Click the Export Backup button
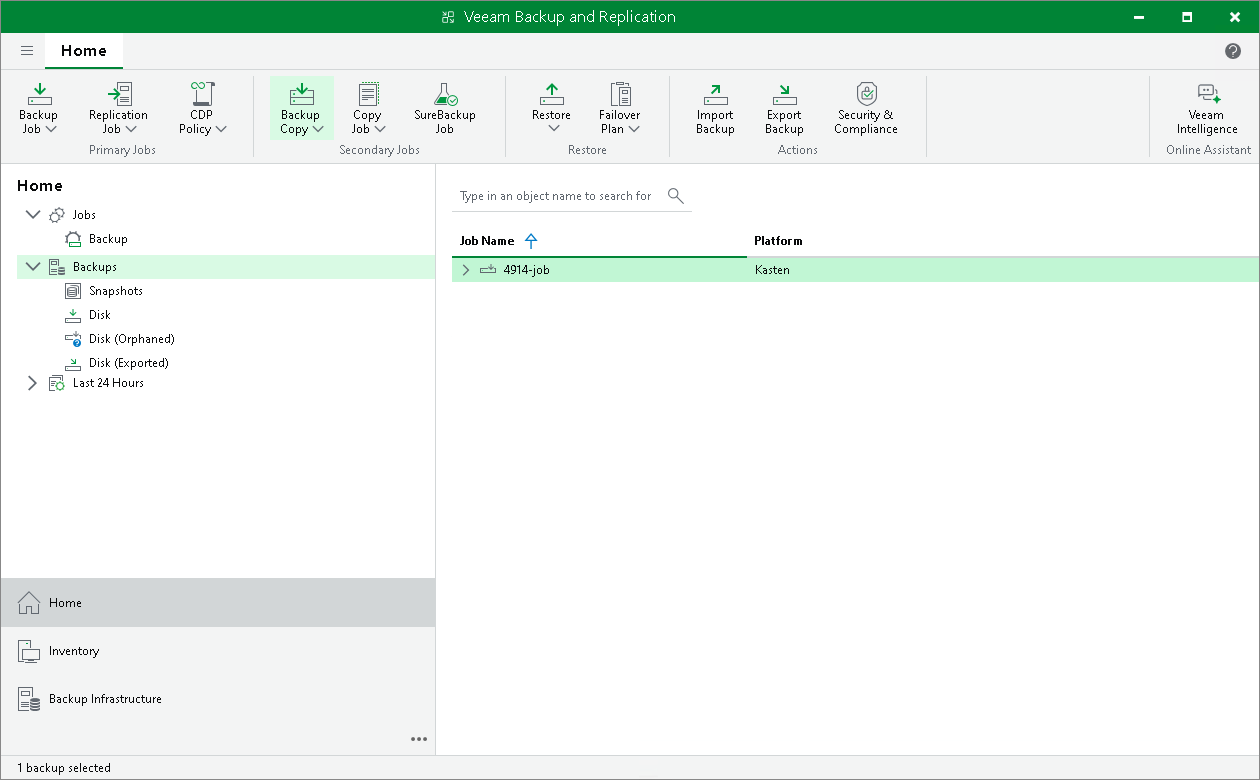1260x780 pixels. click(784, 108)
